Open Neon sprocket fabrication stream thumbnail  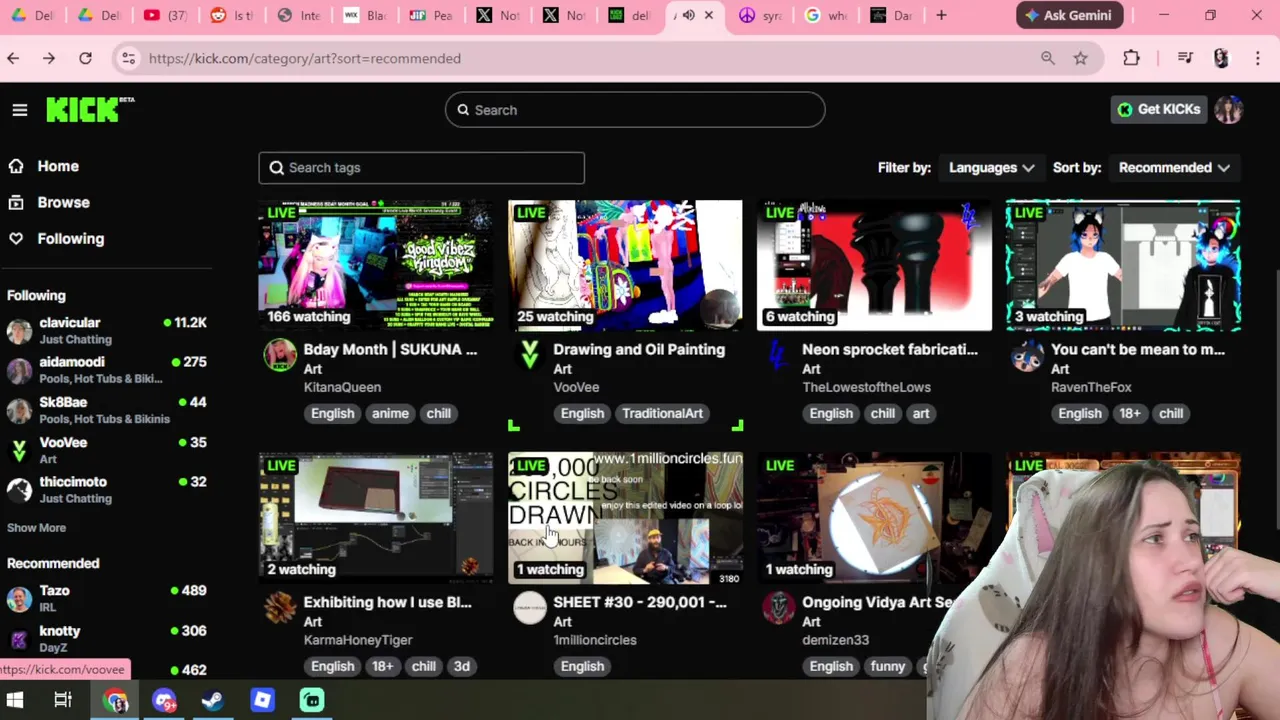tap(874, 265)
